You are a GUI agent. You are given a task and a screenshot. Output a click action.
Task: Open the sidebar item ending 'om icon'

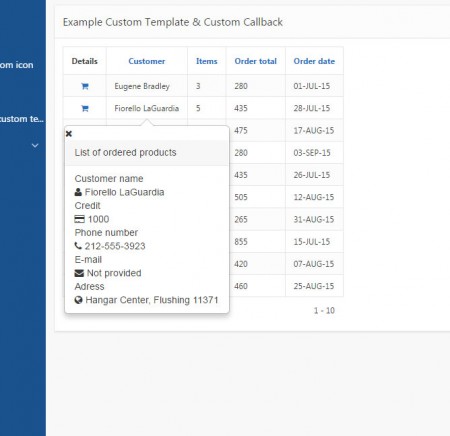click(17, 65)
